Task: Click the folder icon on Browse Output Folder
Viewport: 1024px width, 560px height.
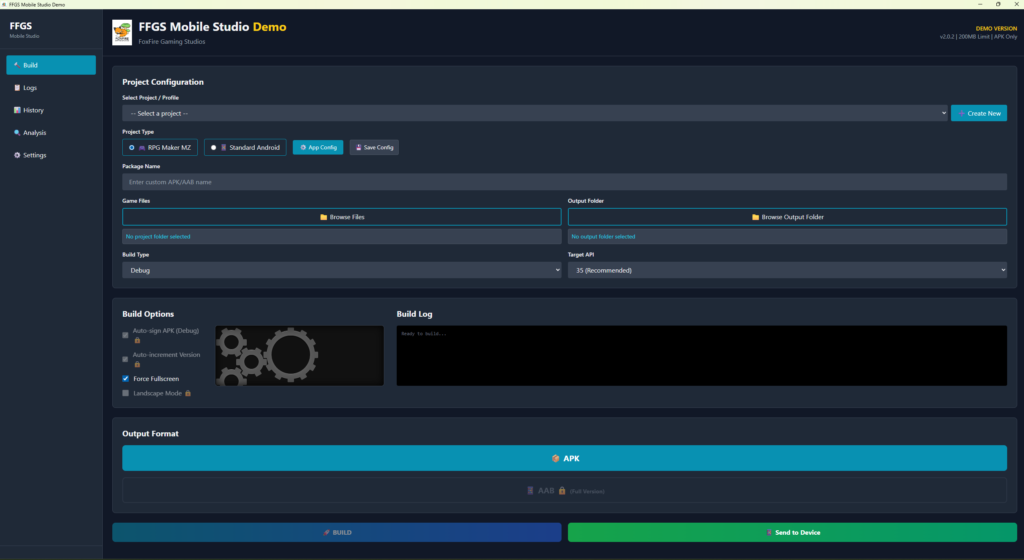Action: point(756,217)
